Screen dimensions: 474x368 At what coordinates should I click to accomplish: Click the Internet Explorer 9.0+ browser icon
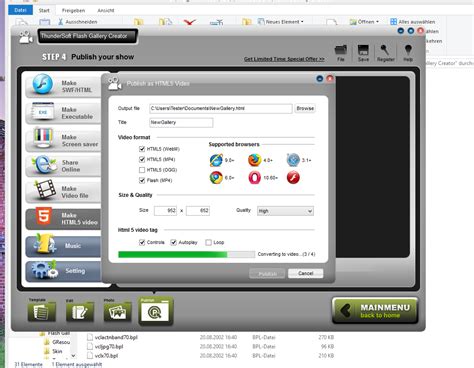point(216,160)
